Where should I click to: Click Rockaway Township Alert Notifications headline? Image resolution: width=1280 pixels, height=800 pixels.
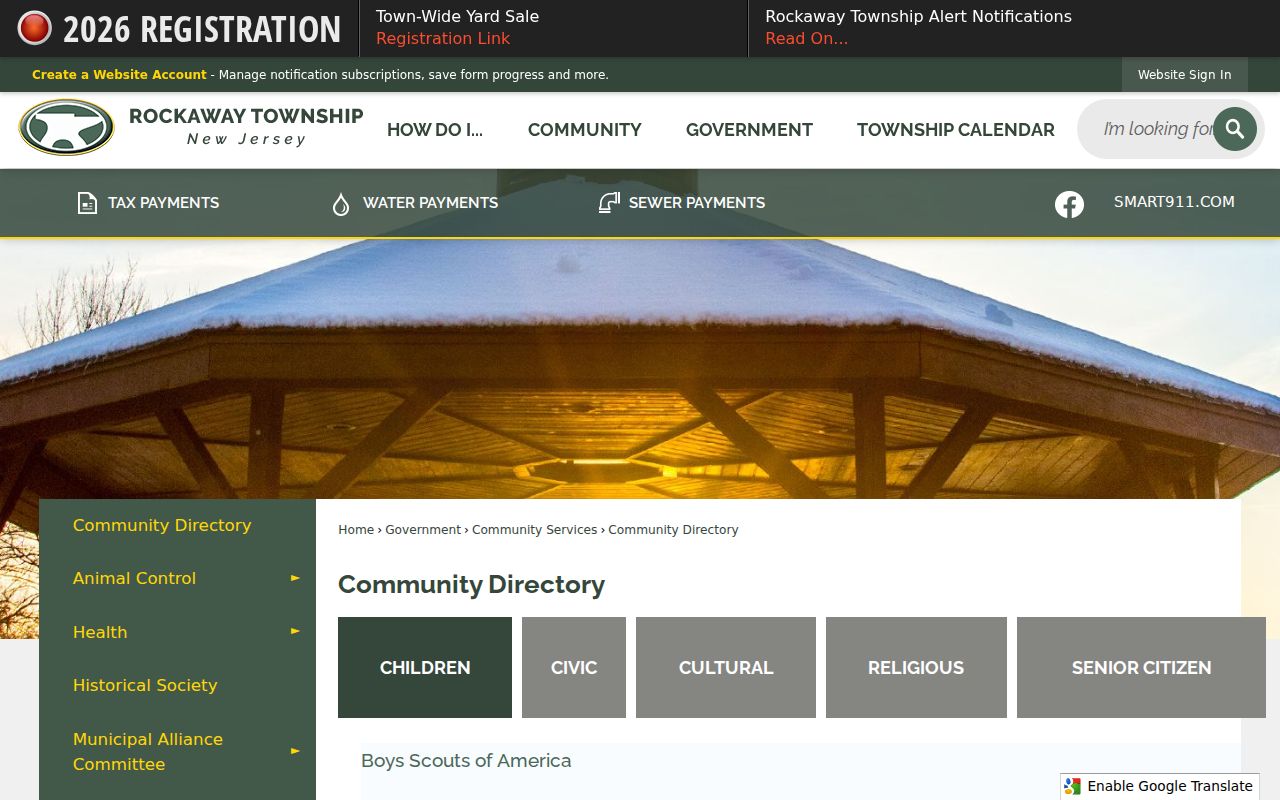[918, 17]
